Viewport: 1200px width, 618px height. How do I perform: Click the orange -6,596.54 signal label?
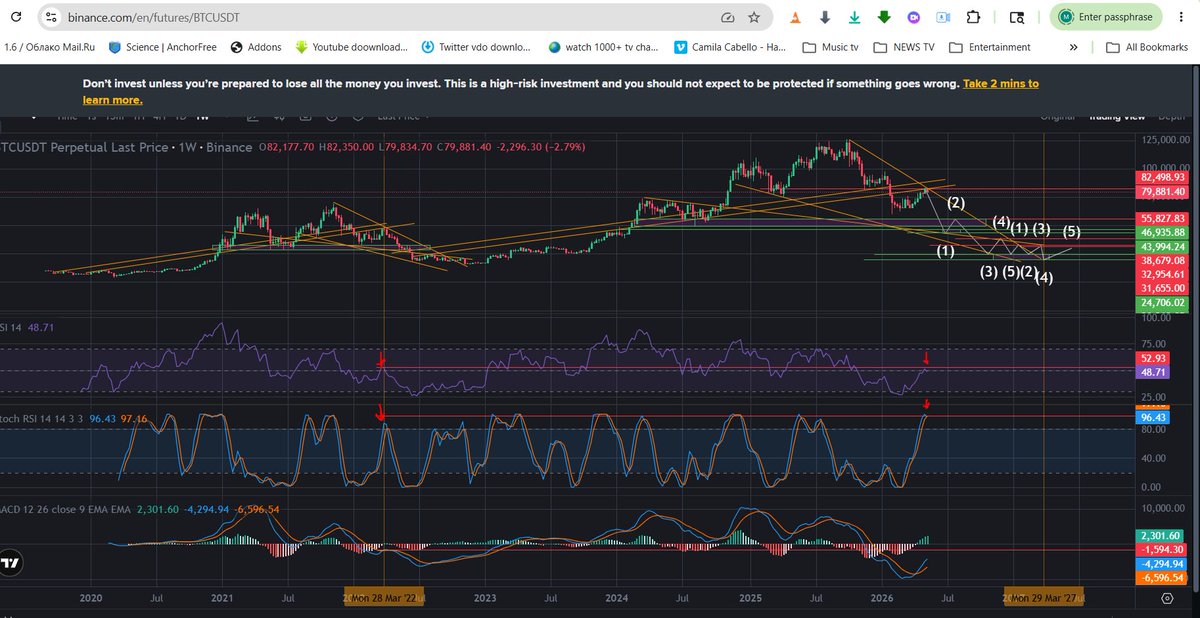pyautogui.click(x=1163, y=578)
